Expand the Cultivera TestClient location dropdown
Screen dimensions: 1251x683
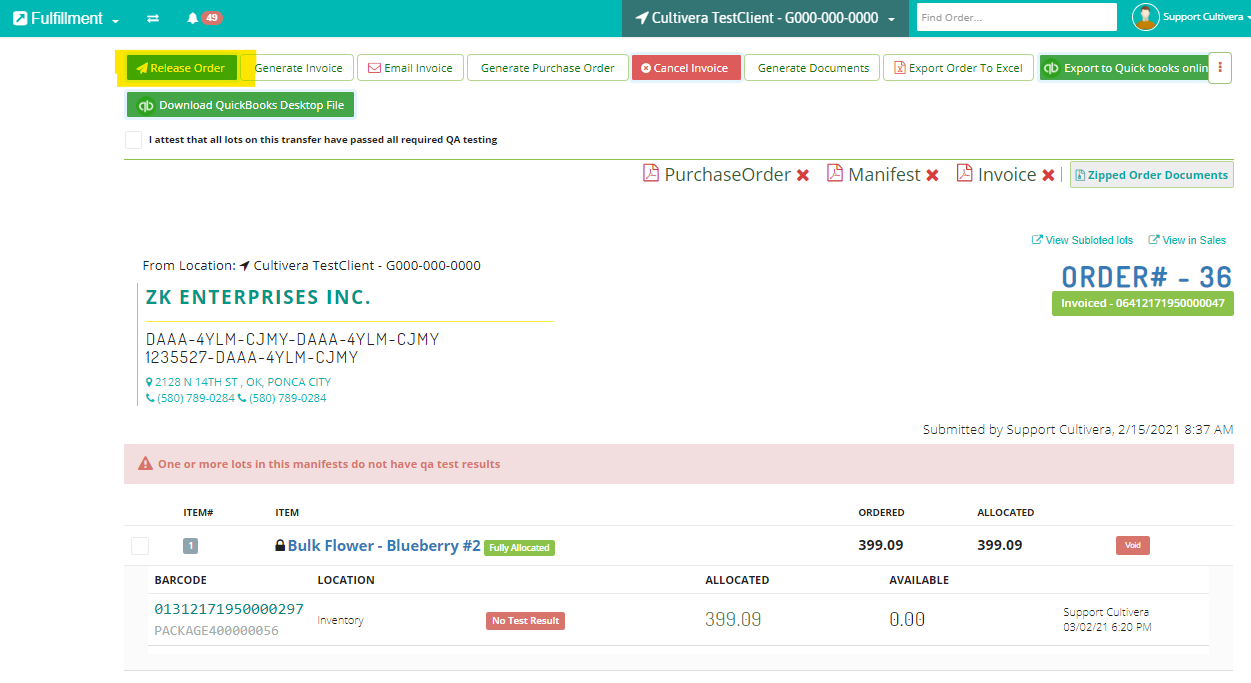765,18
